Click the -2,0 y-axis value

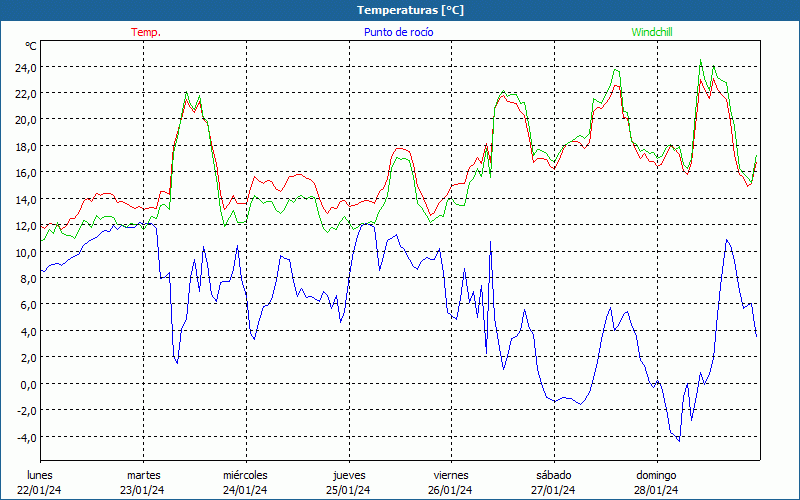click(x=27, y=411)
